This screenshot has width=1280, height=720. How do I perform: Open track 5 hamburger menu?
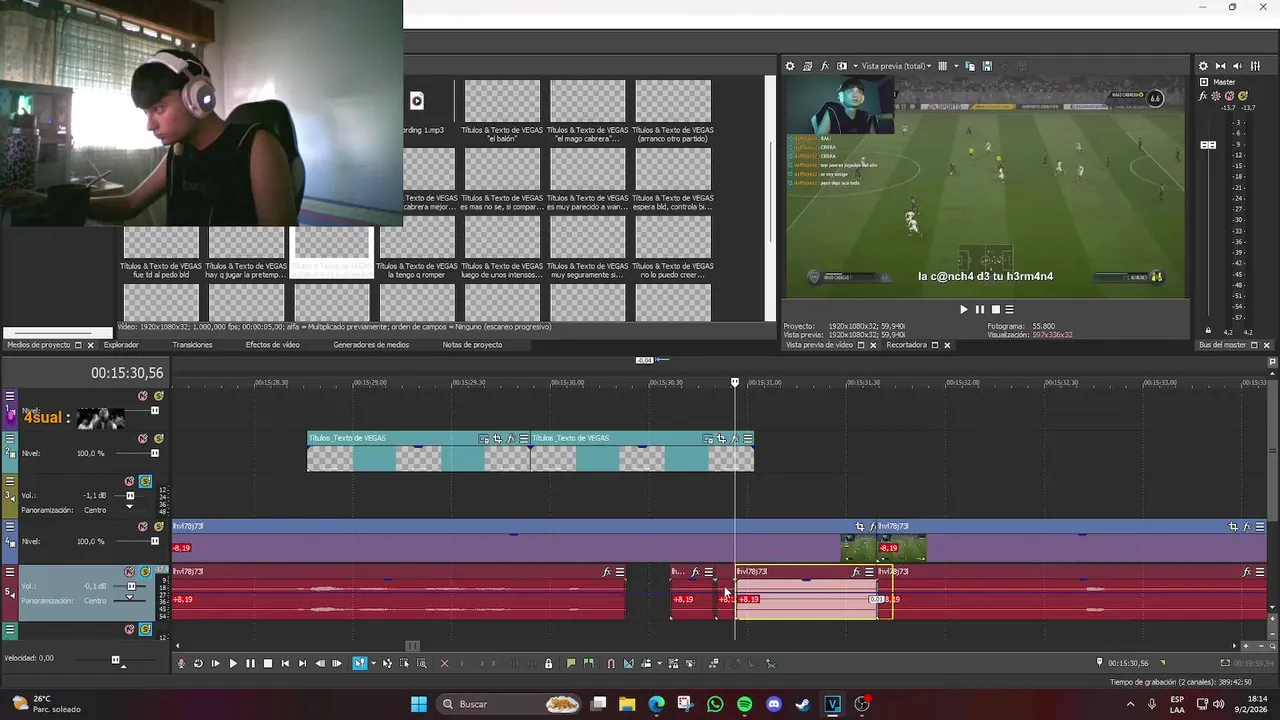[10, 572]
